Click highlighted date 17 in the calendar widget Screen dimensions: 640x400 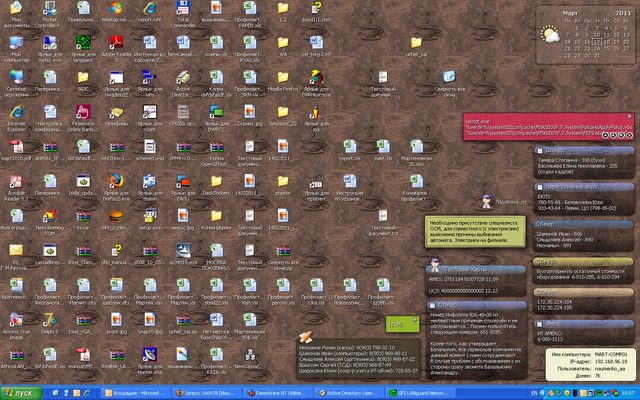(x=597, y=42)
